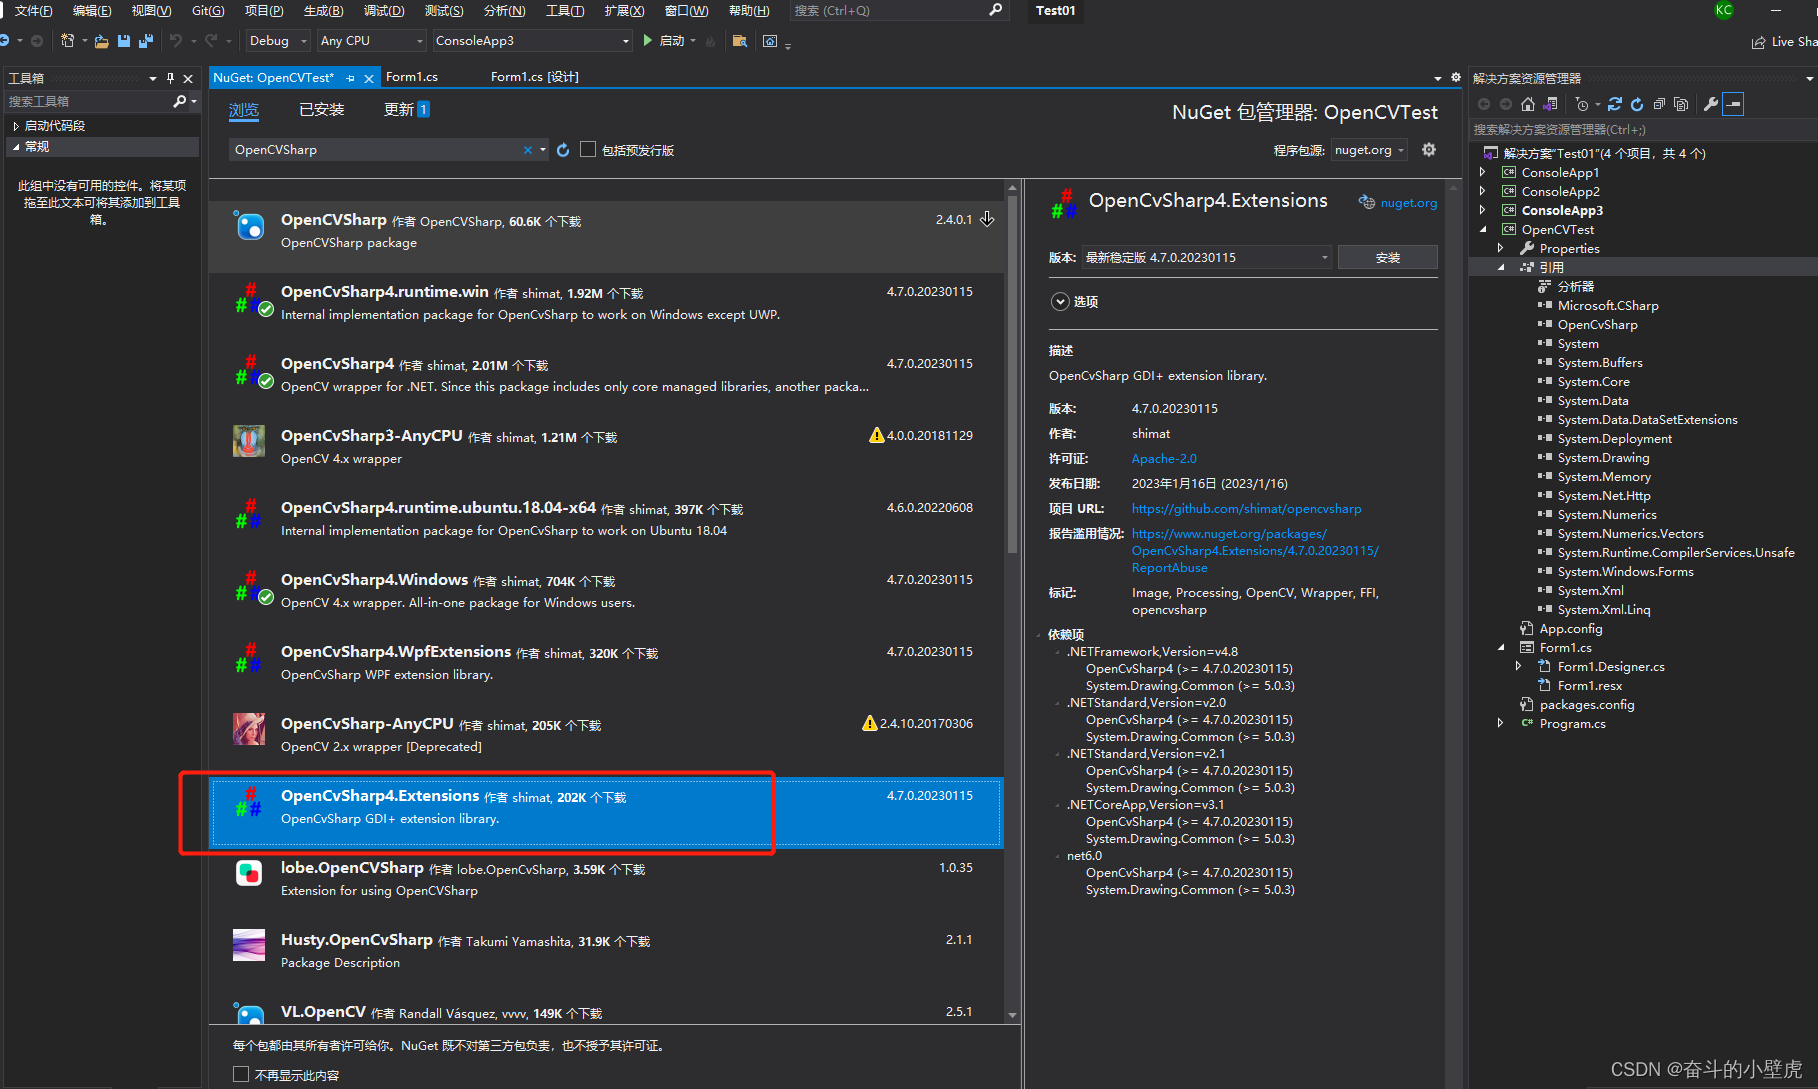
Task: Toggle the include prerelease checkbox
Action: [x=588, y=149]
